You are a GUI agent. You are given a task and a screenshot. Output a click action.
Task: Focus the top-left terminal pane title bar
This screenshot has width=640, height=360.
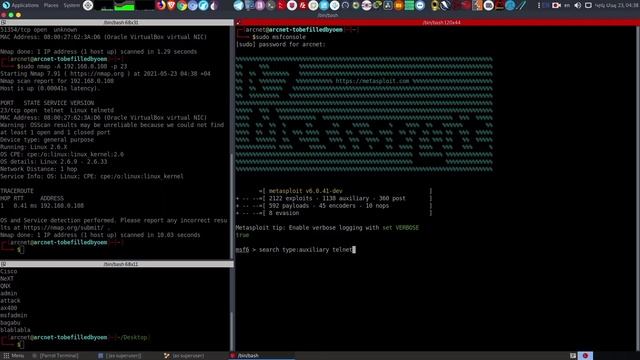(117, 22)
